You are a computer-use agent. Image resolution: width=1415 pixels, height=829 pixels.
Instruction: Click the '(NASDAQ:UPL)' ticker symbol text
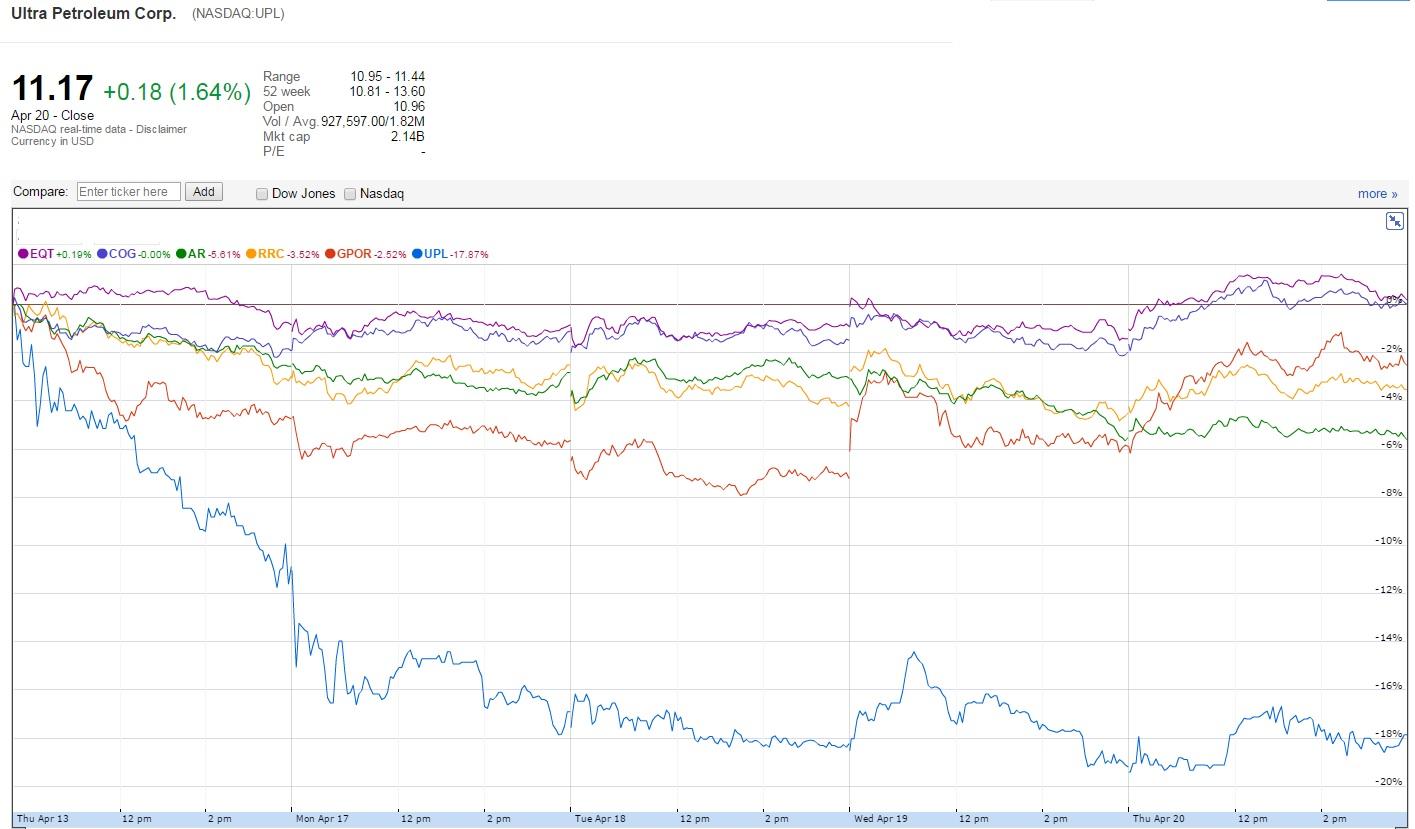coord(239,15)
